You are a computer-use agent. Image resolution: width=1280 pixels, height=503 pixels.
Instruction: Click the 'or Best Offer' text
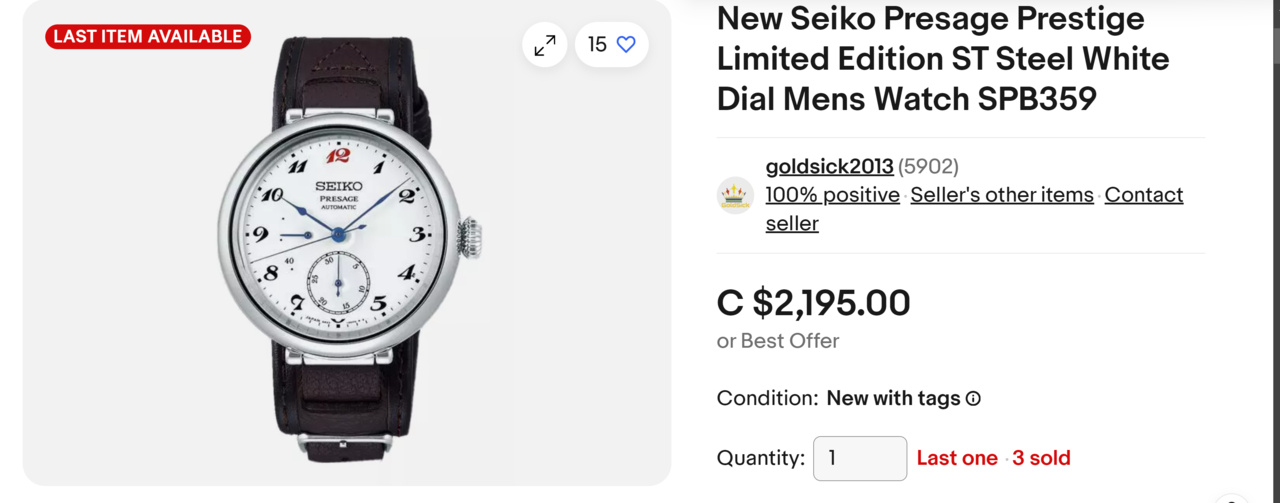tap(778, 341)
